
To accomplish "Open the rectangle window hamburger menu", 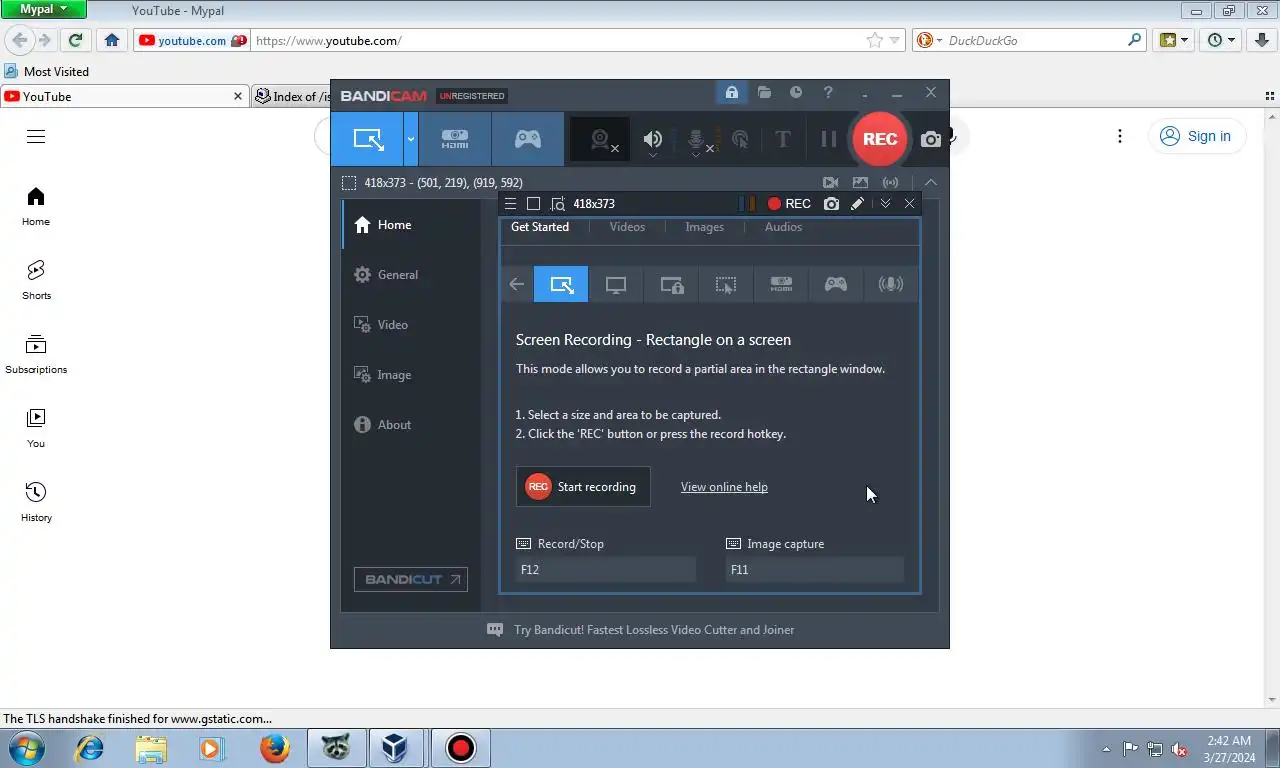I will [x=510, y=204].
